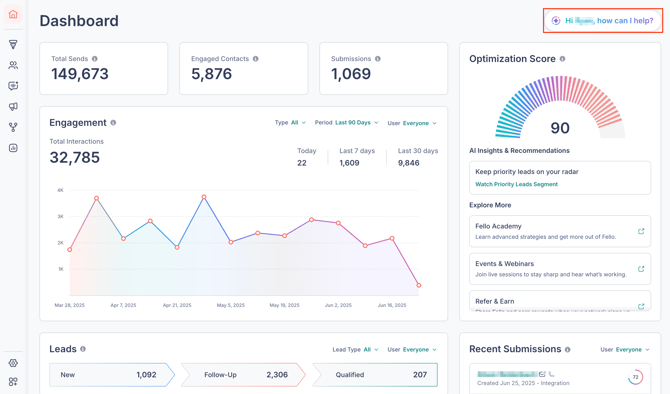The image size is (670, 394).
Task: Click the last data point on Engagement chart
Action: coord(419,285)
